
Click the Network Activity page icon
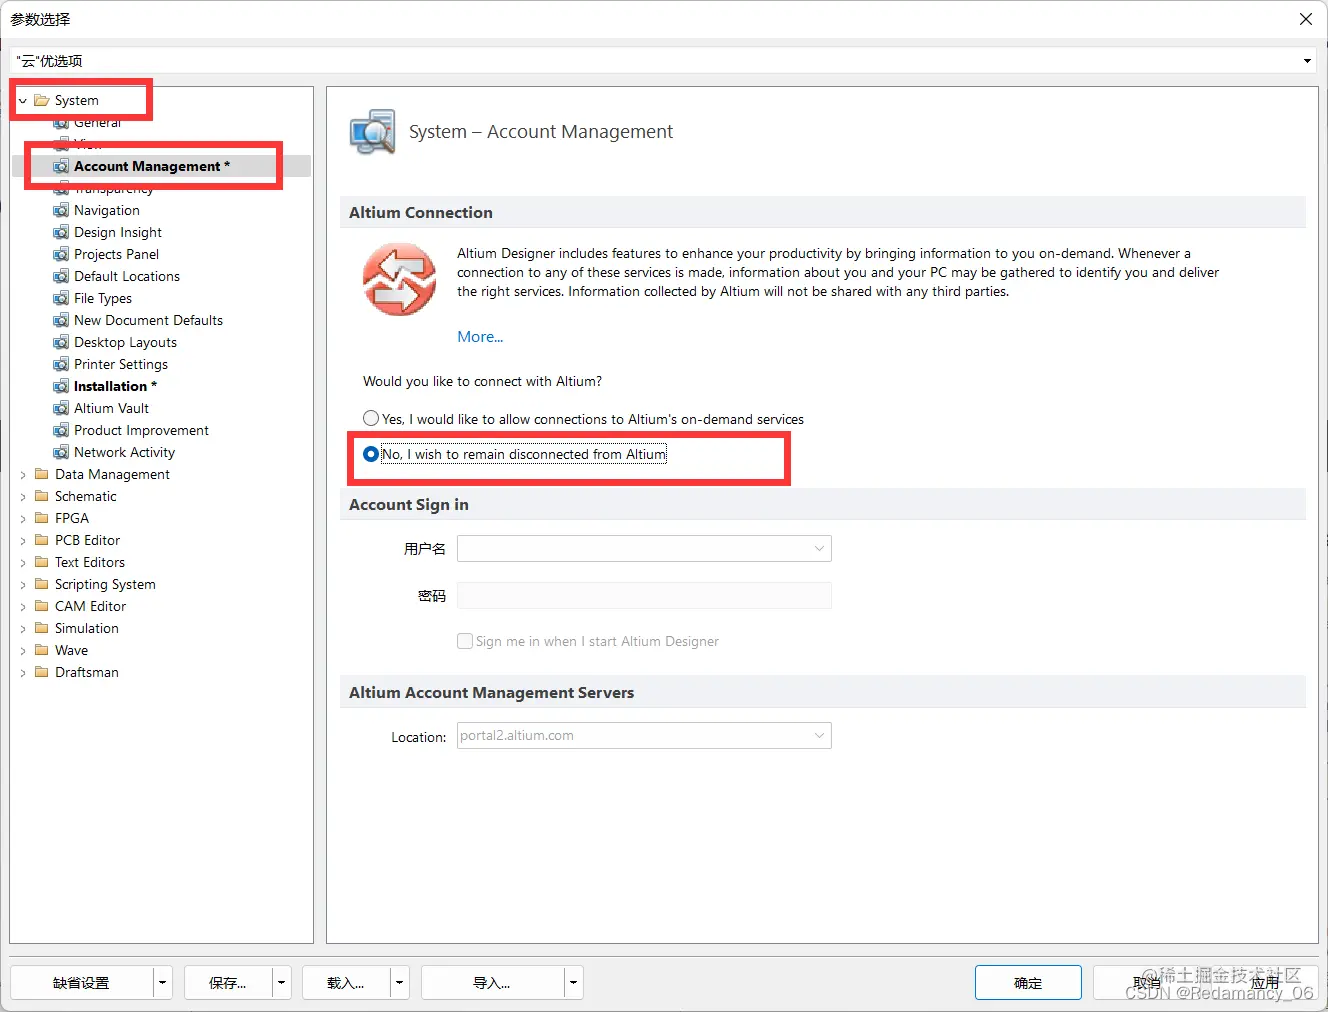tap(61, 452)
